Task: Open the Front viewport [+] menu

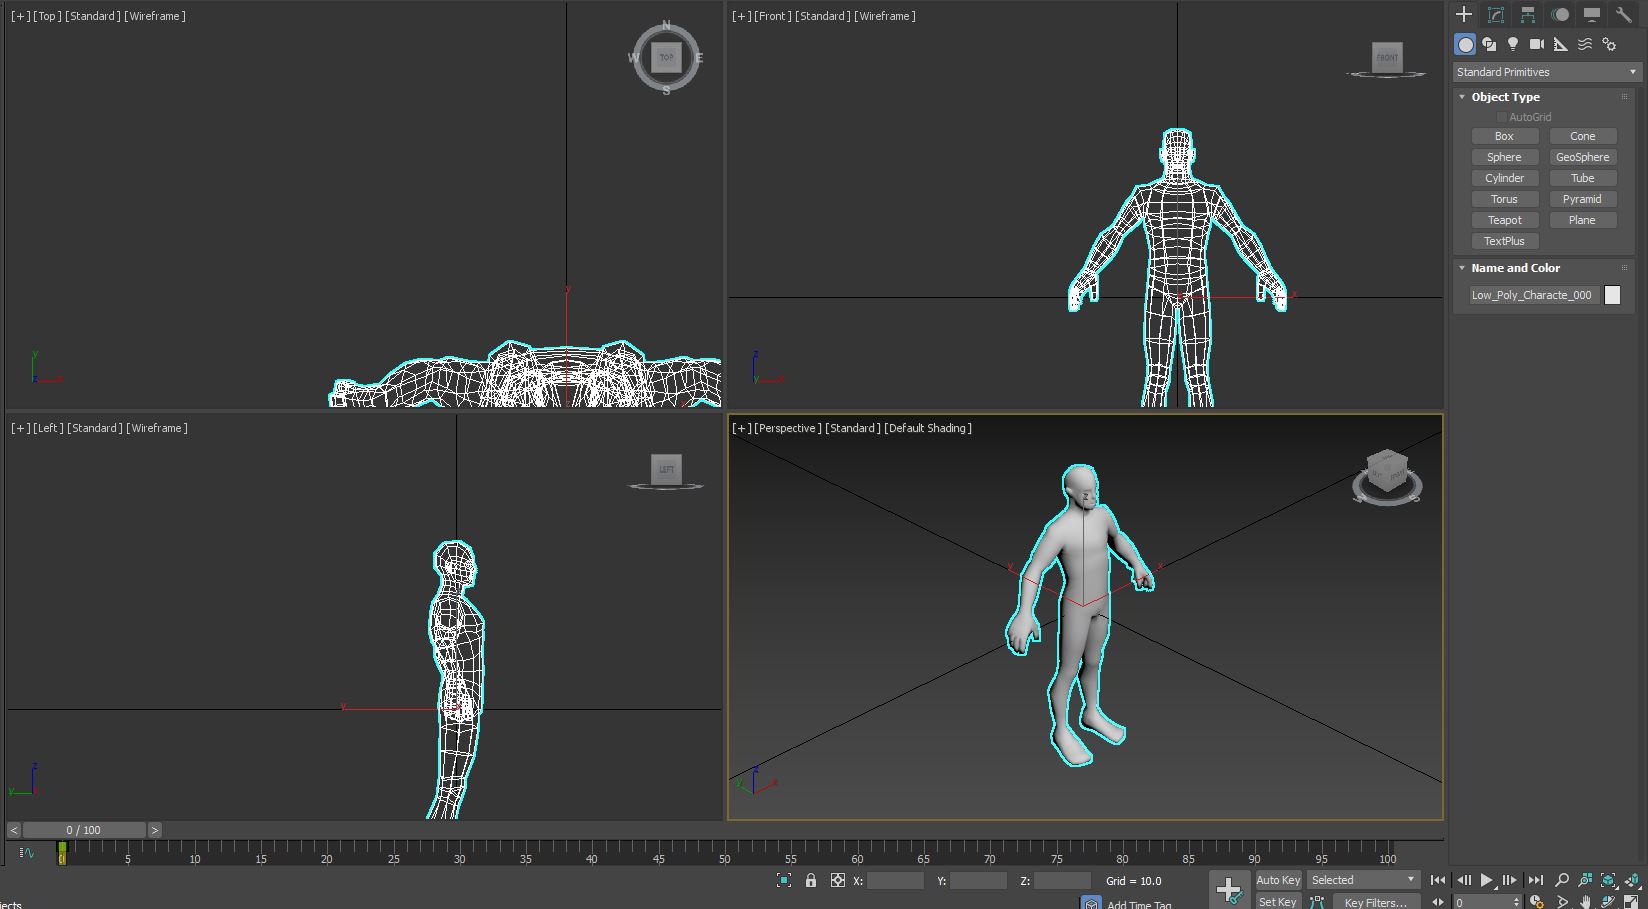Action: 742,16
